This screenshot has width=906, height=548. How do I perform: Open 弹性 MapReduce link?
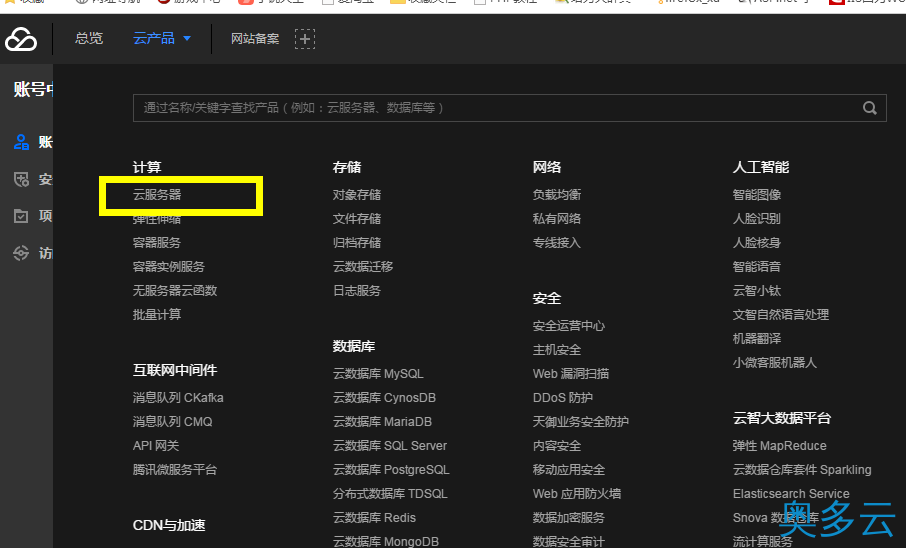[x=779, y=446]
